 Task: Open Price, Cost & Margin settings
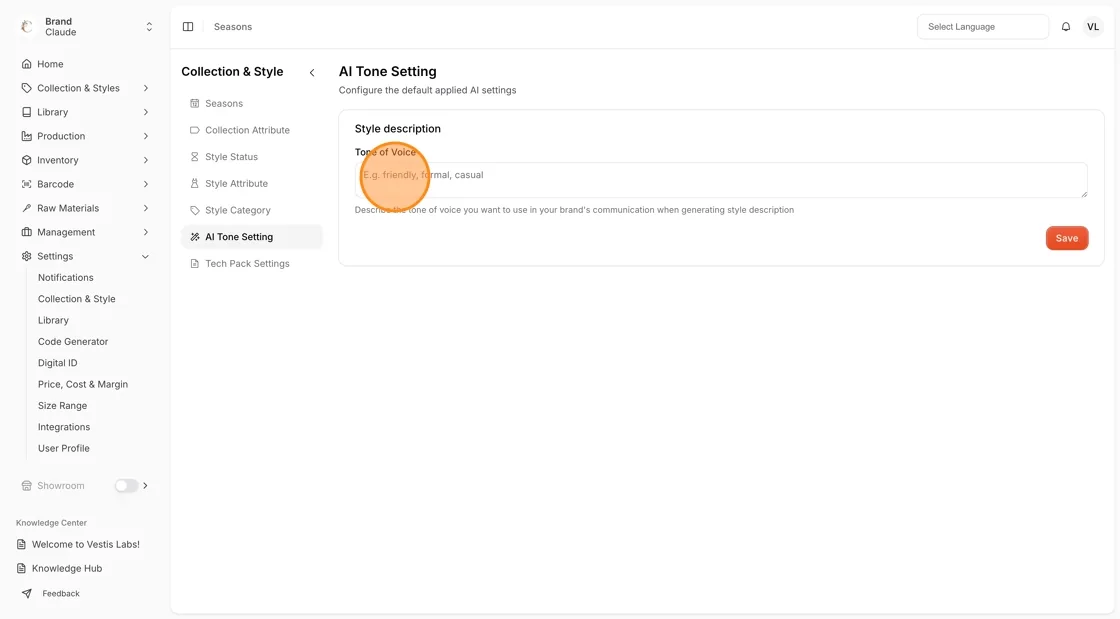pyautogui.click(x=83, y=384)
